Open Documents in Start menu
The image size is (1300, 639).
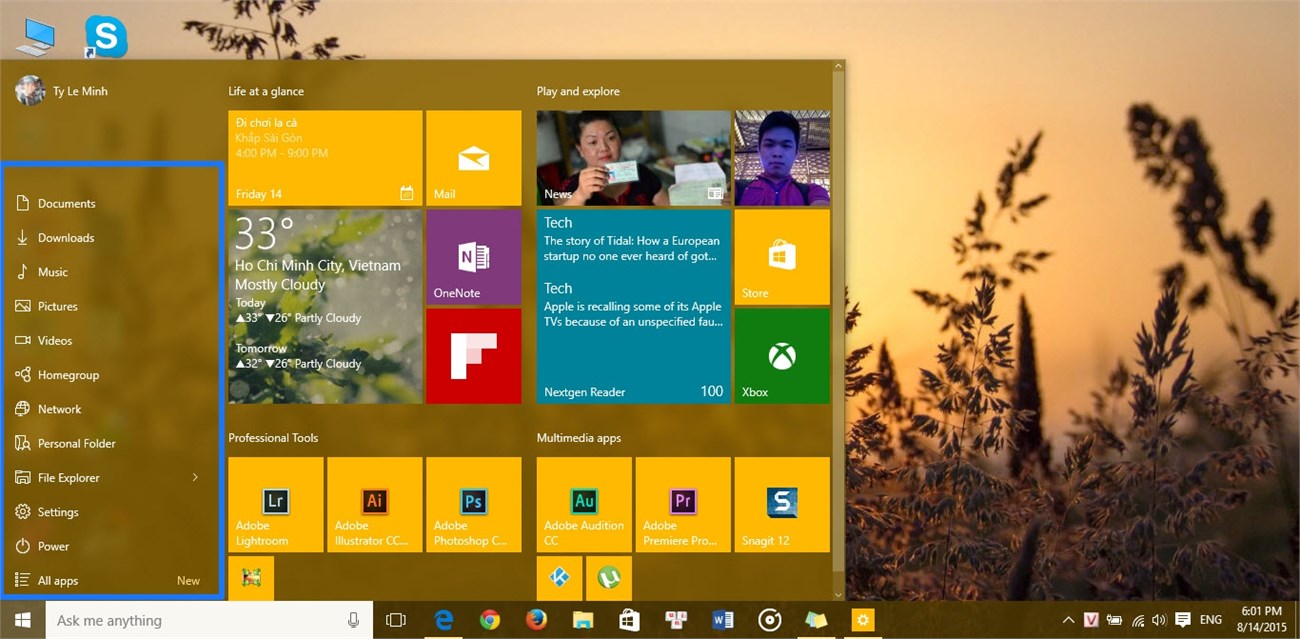(x=111, y=203)
